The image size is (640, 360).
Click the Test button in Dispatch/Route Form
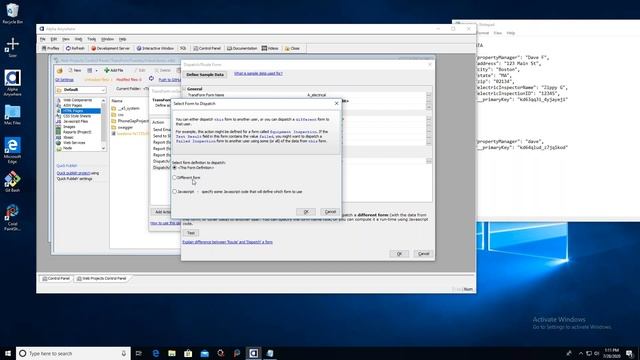191,233
